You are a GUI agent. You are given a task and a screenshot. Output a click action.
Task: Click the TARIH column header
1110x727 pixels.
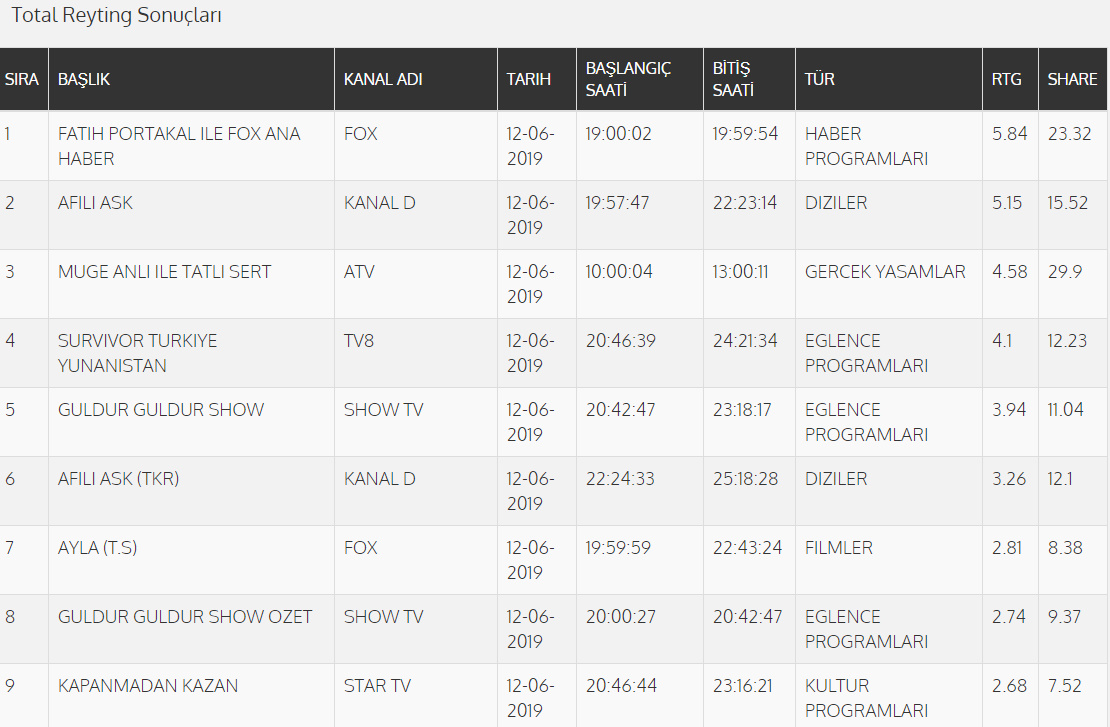[529, 79]
